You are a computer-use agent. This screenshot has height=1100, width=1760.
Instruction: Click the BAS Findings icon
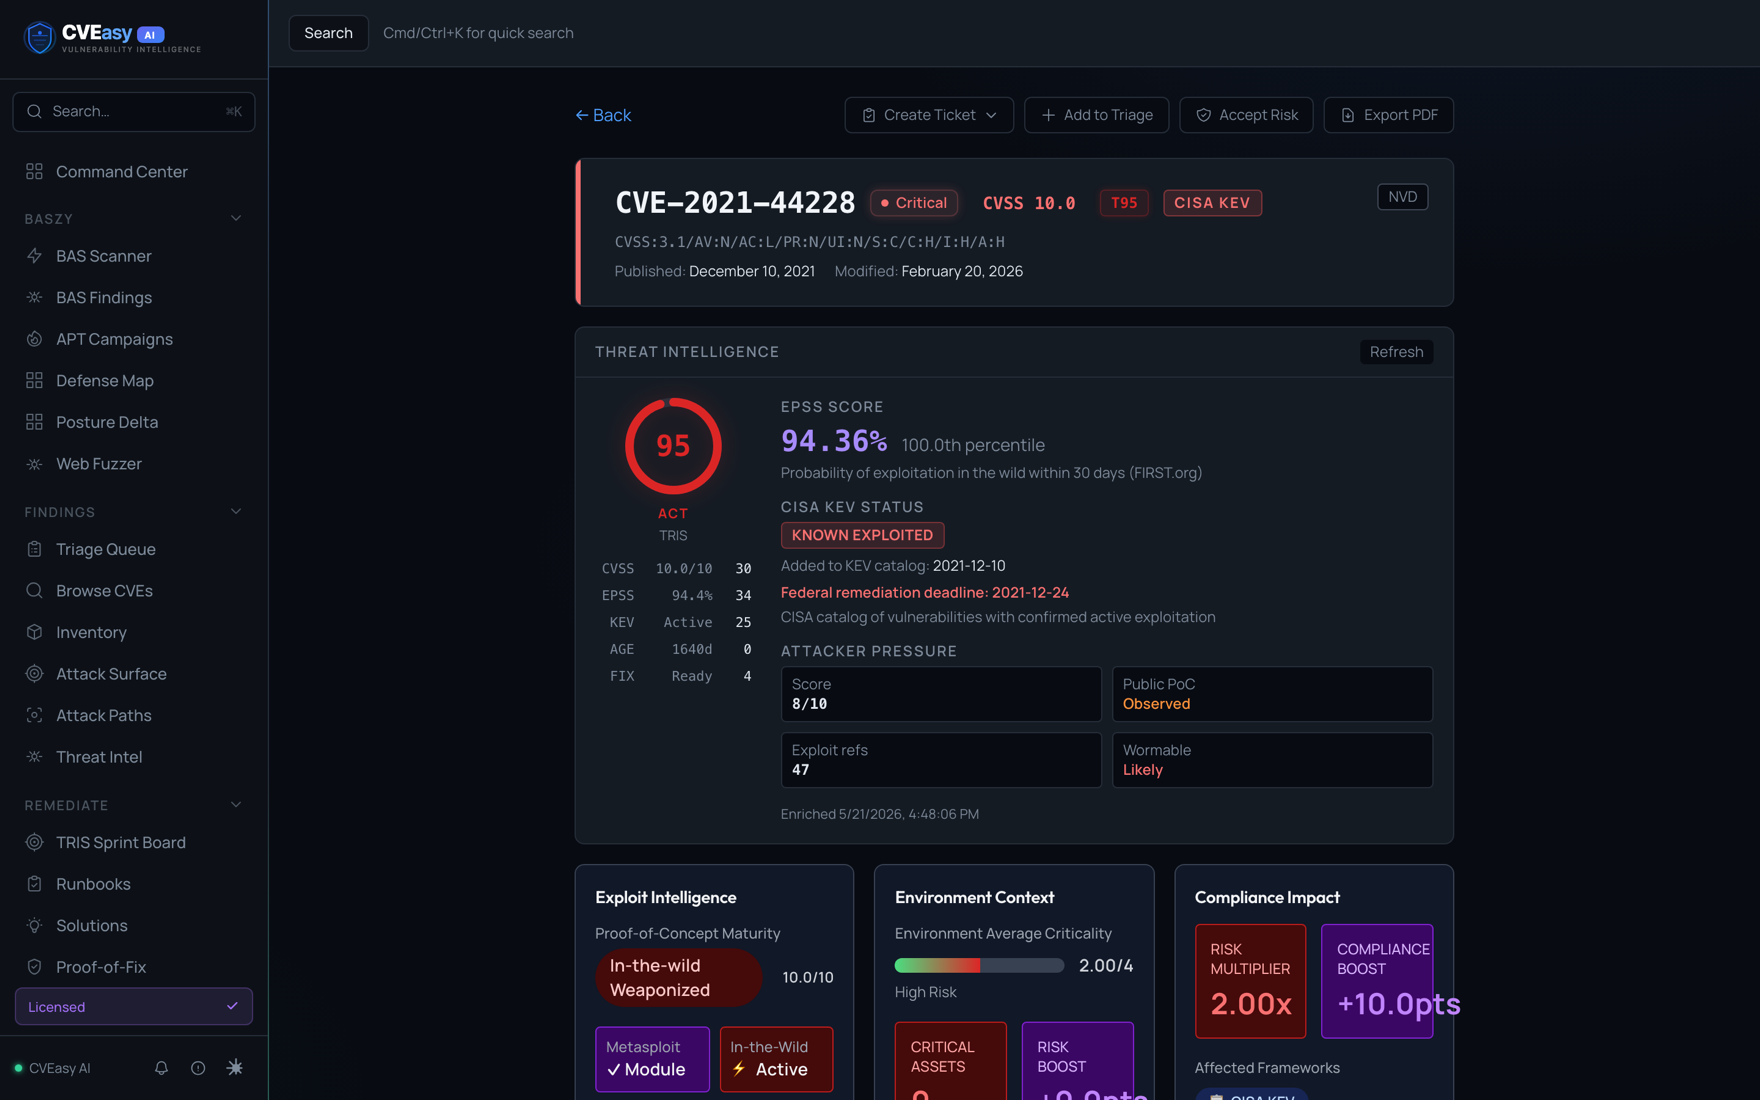pos(34,298)
